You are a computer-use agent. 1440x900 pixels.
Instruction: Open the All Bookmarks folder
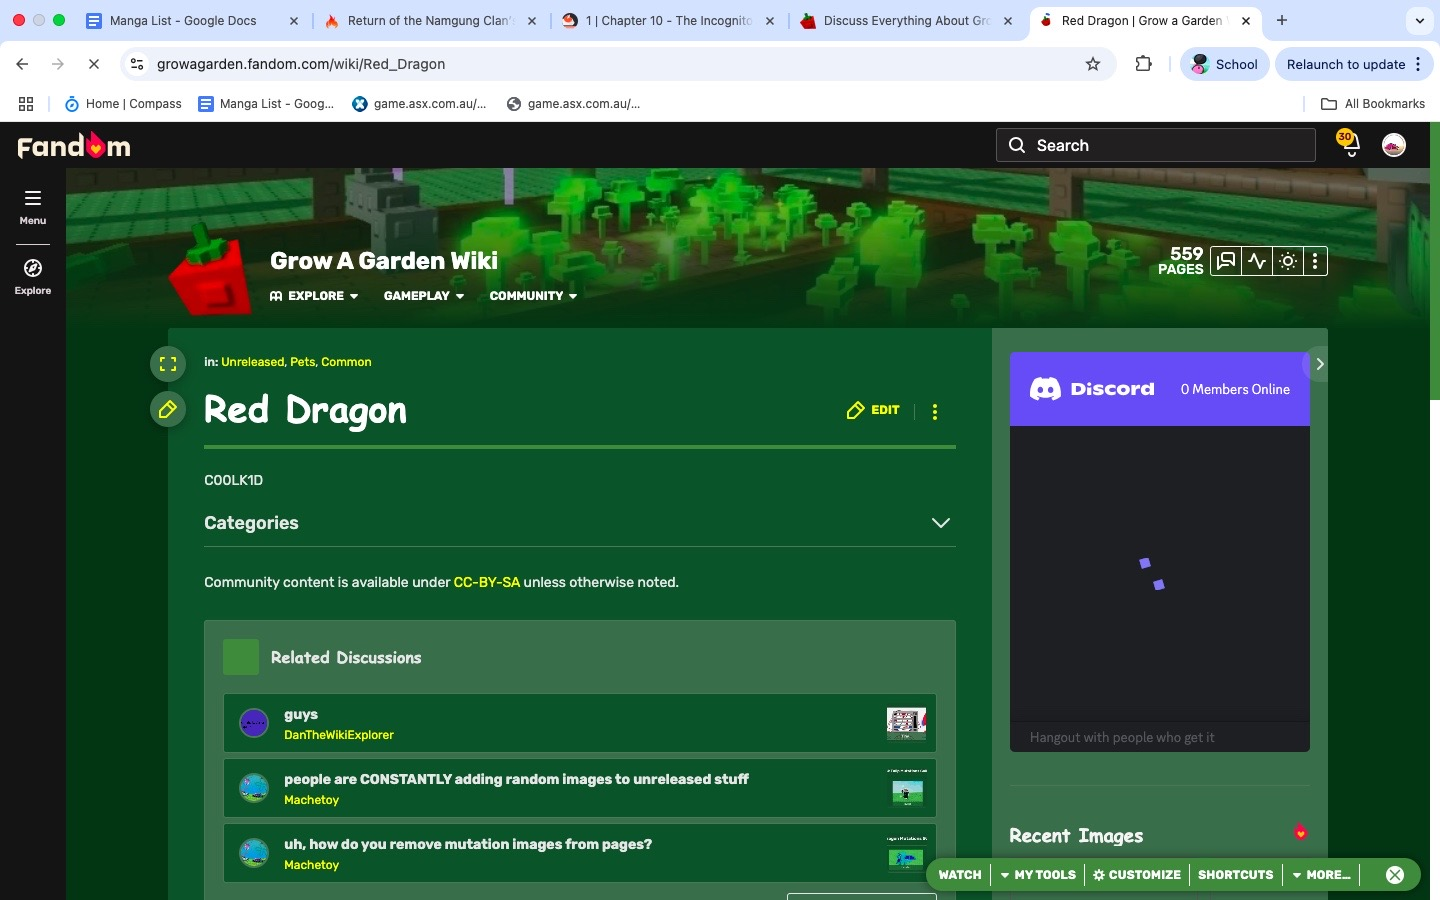[x=1373, y=104]
